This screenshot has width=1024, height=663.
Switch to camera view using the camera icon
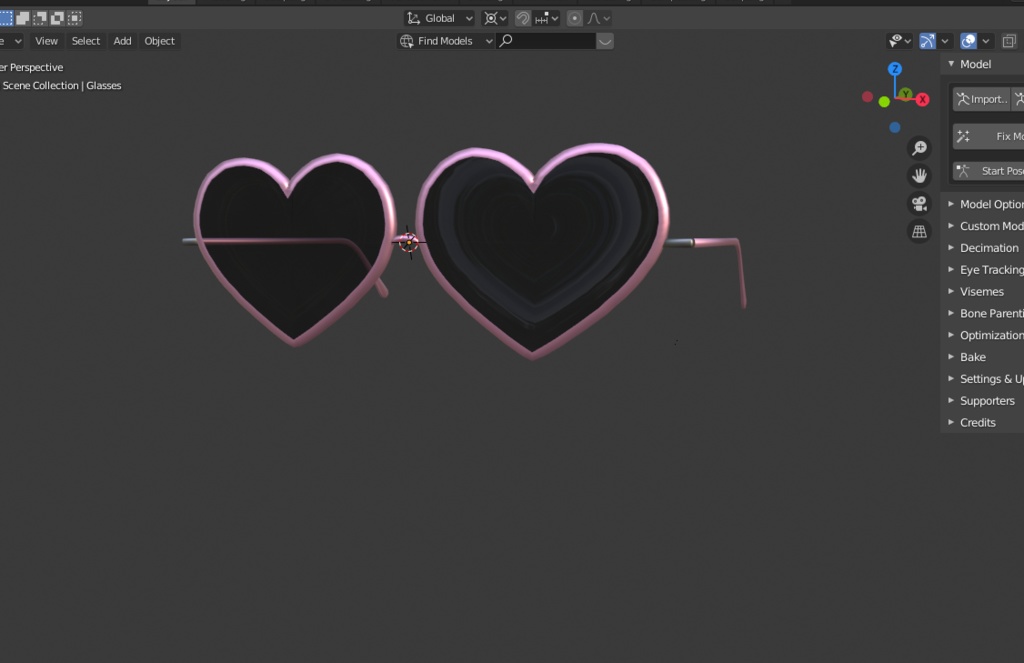(919, 203)
